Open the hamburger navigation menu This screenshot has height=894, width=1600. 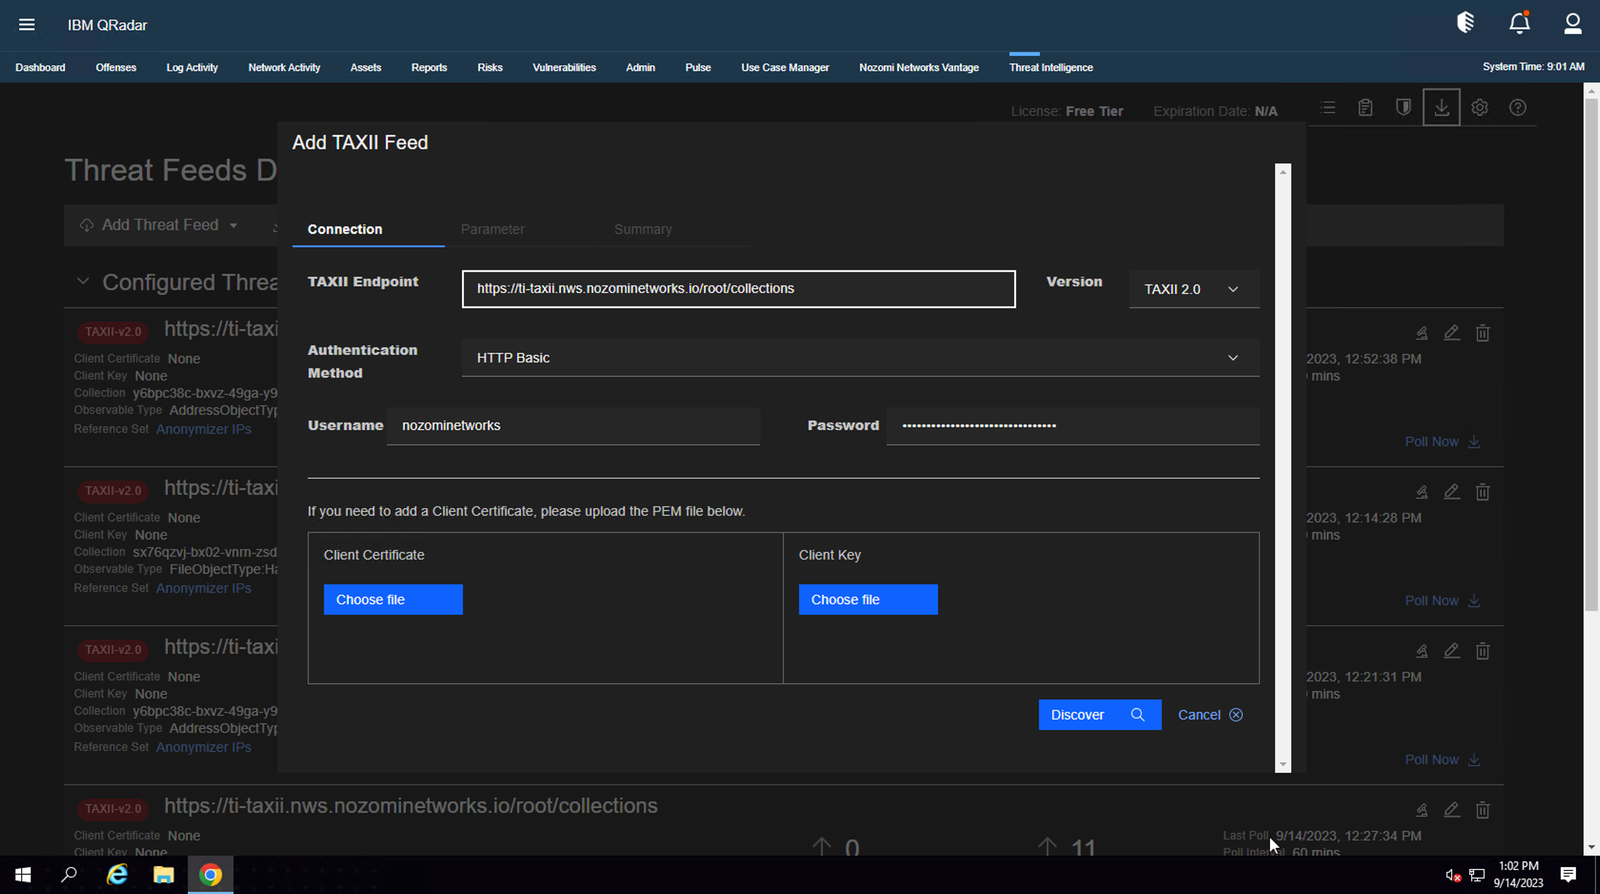tap(27, 25)
